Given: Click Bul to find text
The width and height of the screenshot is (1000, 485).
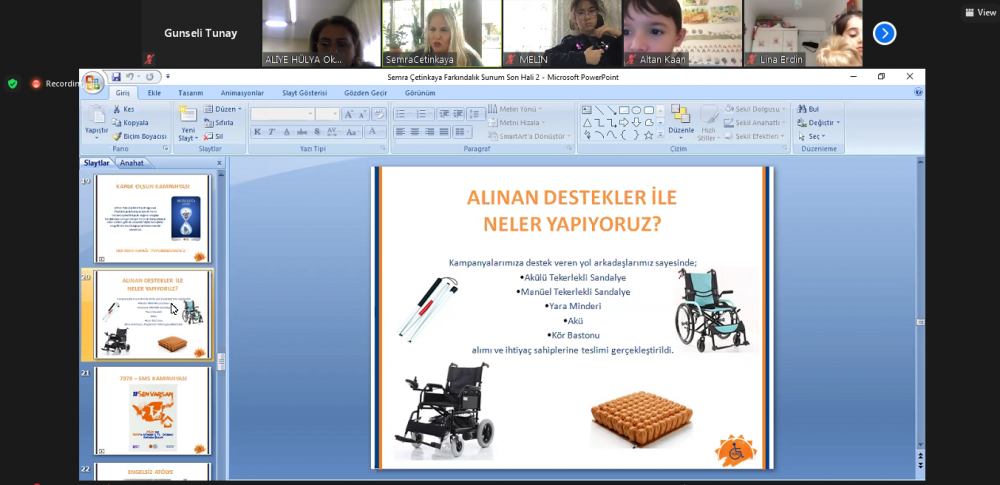Looking at the screenshot, I should pyautogui.click(x=808, y=109).
